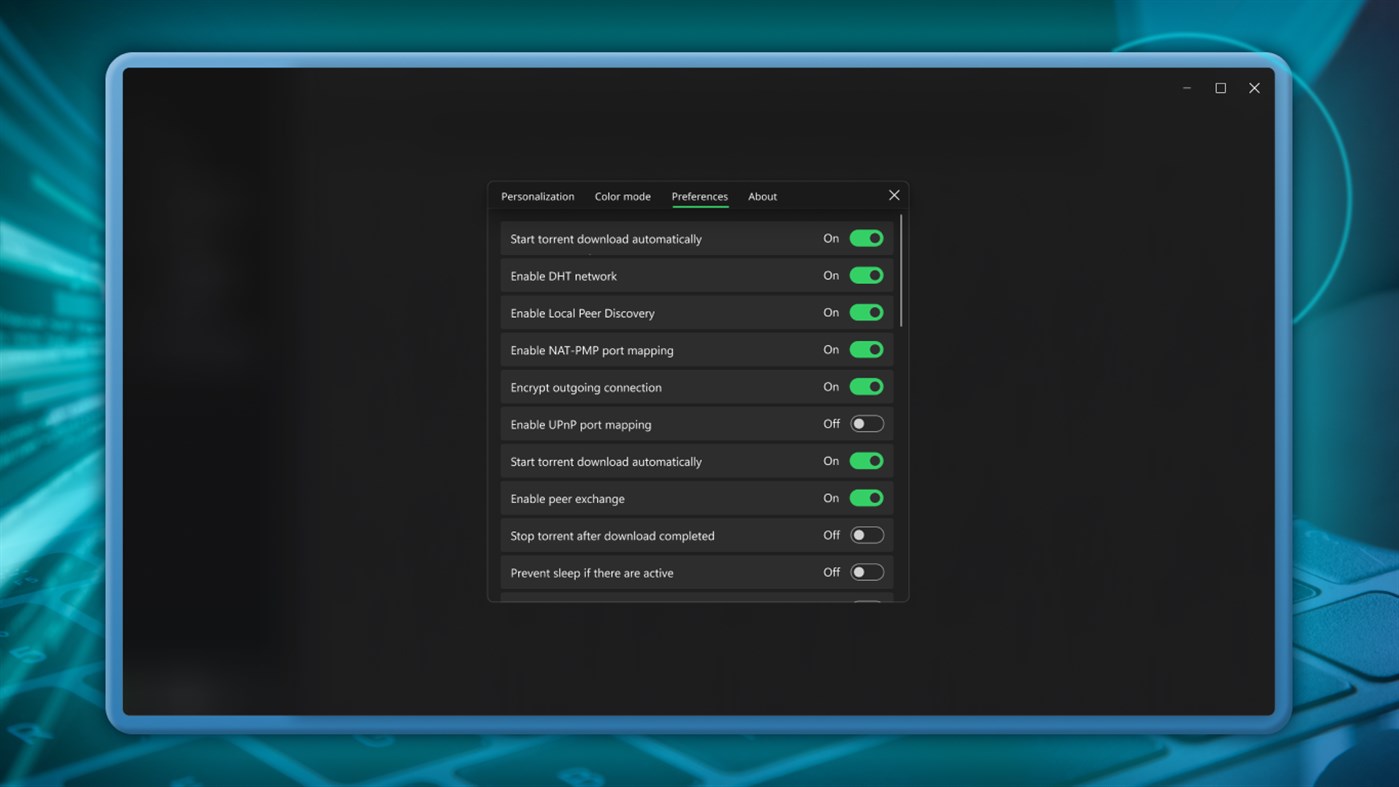Select the Preferences tab
Viewport: 1399px width, 787px height.
tap(699, 196)
